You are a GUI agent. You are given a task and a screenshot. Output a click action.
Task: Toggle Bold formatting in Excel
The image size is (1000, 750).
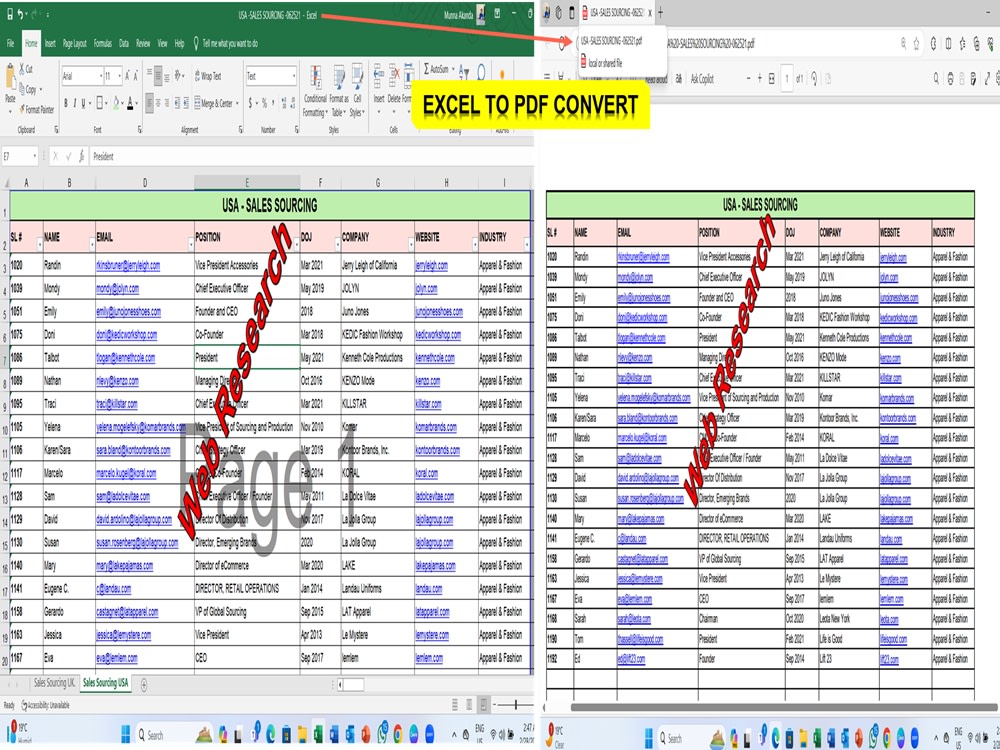(65, 103)
